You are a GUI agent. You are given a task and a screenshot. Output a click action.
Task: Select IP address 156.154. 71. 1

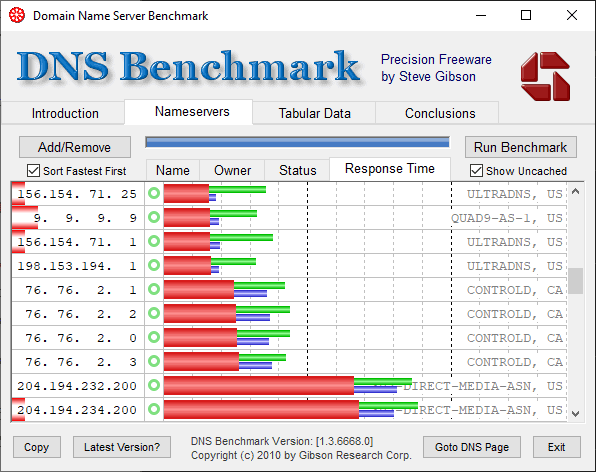click(77, 242)
